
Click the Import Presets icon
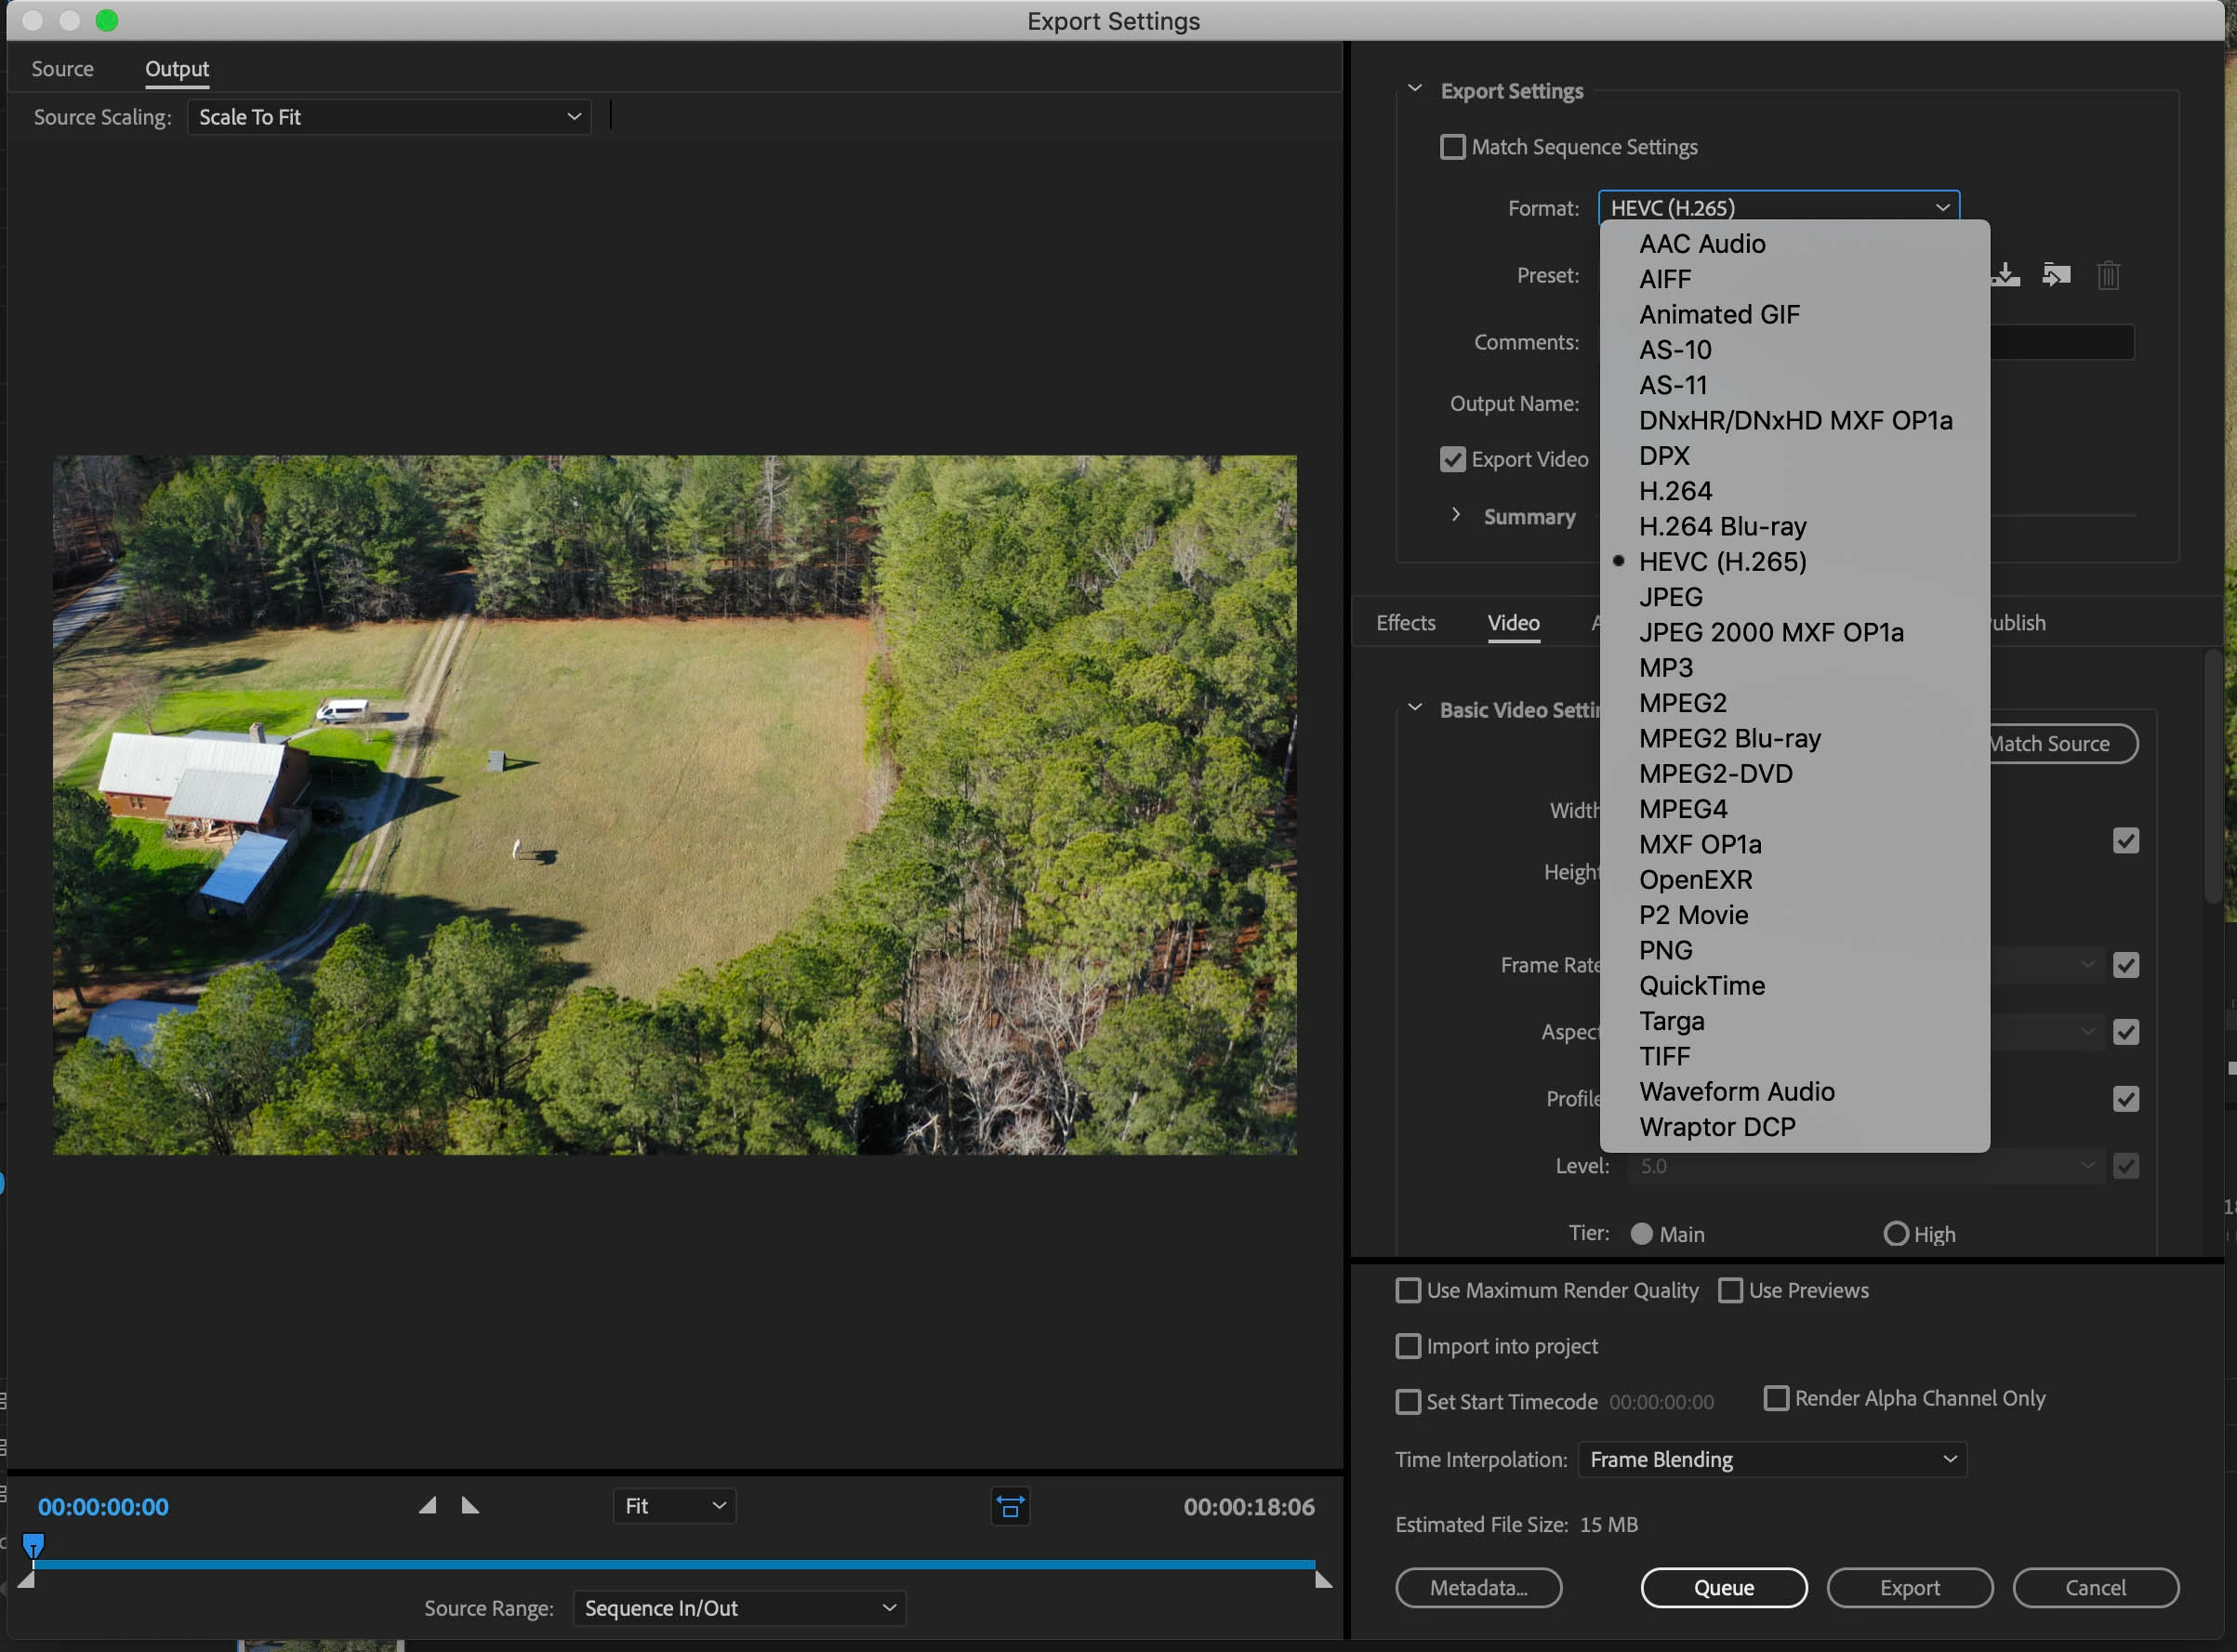coord(2056,275)
